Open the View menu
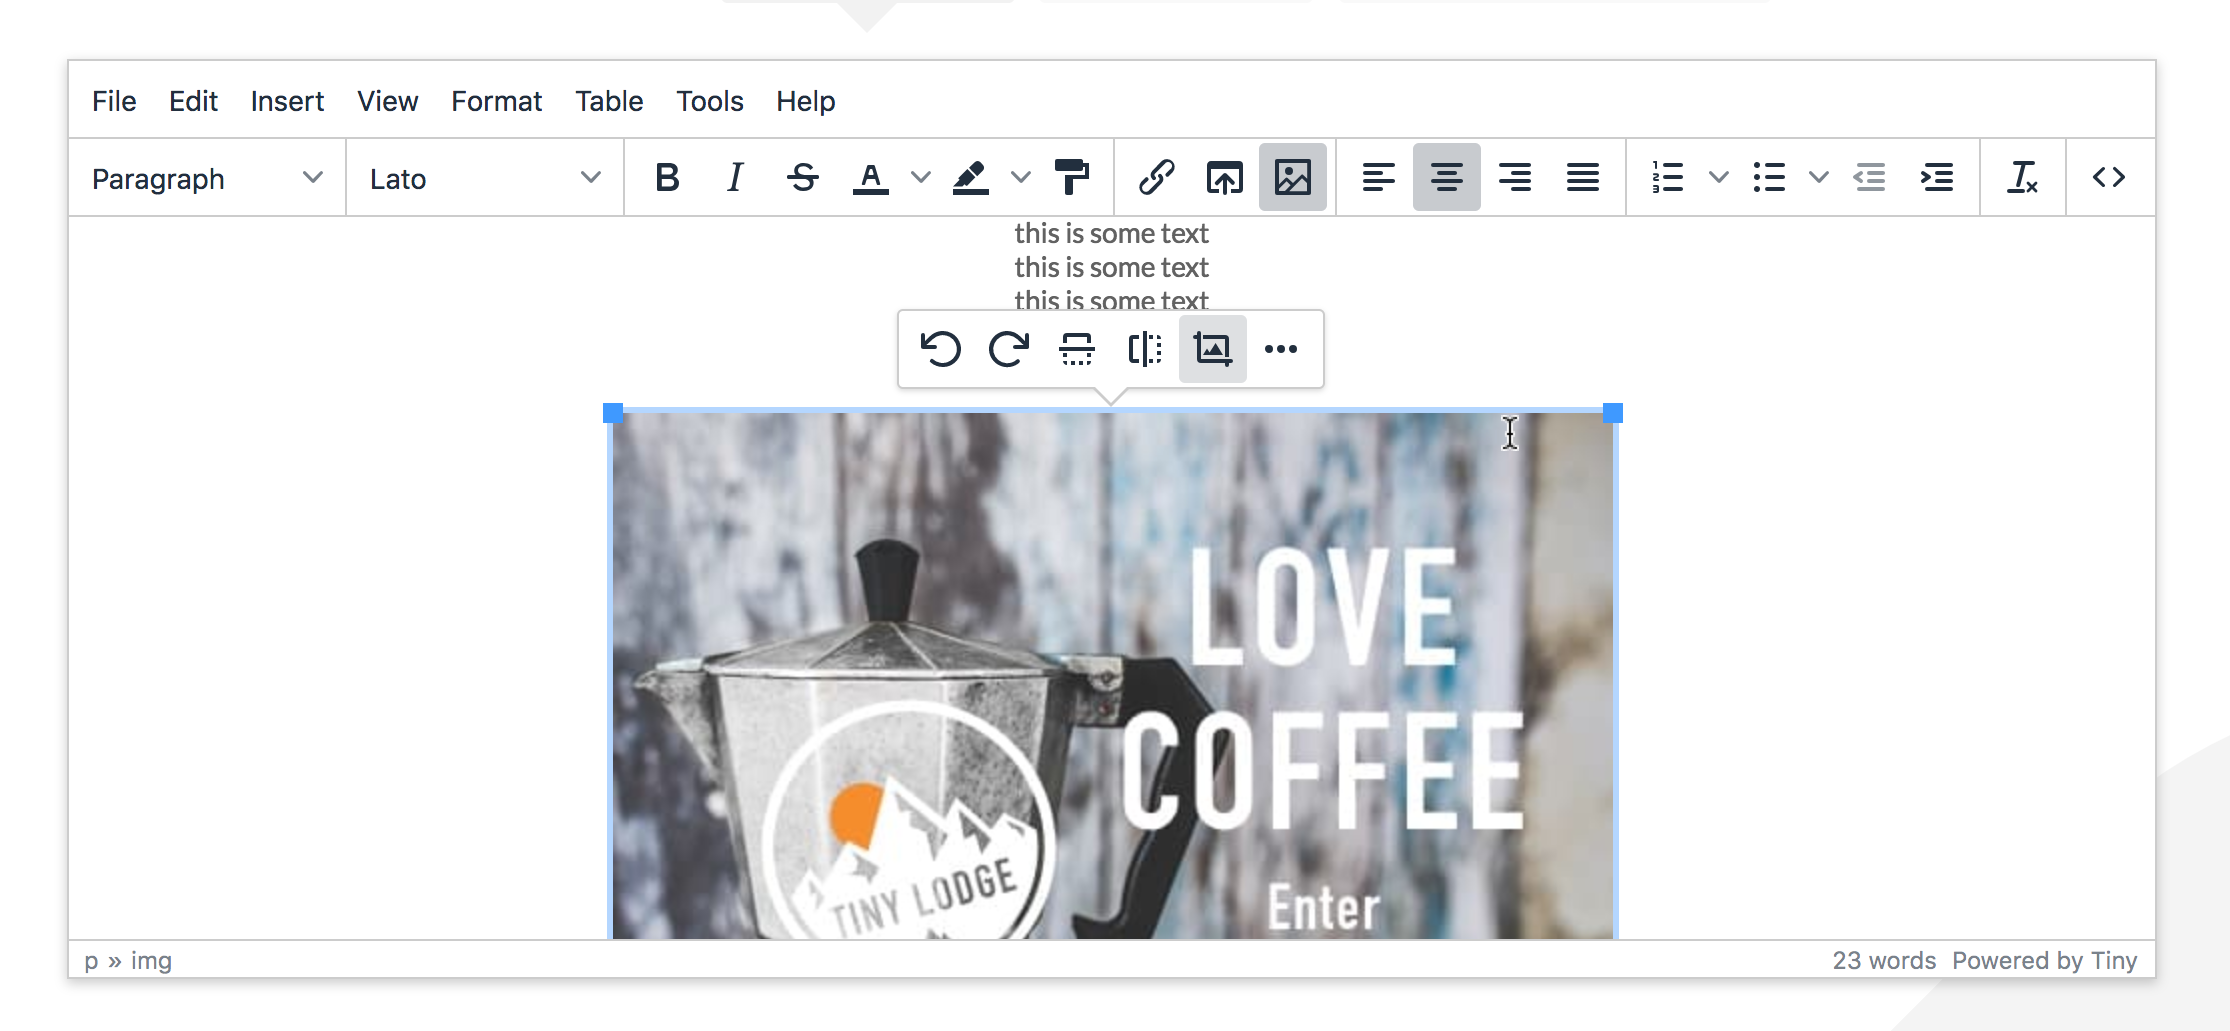This screenshot has height=1031, width=2230. click(388, 101)
